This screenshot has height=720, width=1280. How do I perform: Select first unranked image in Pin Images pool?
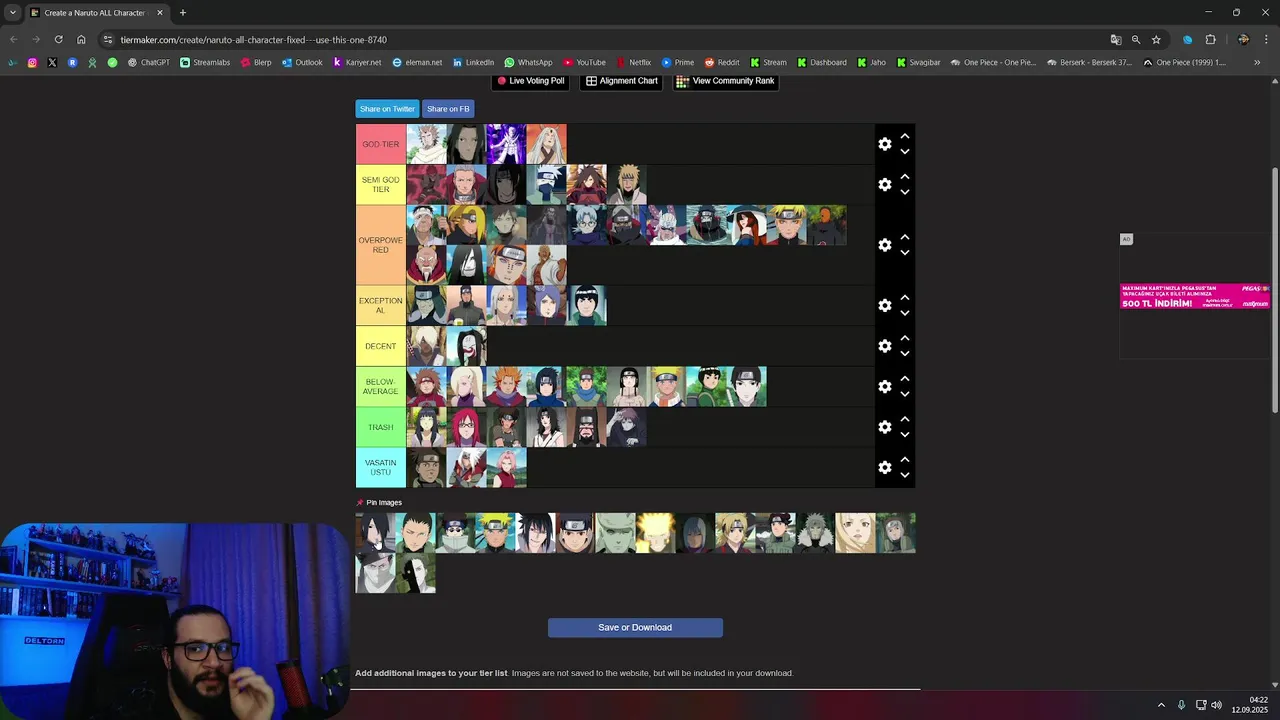(375, 533)
